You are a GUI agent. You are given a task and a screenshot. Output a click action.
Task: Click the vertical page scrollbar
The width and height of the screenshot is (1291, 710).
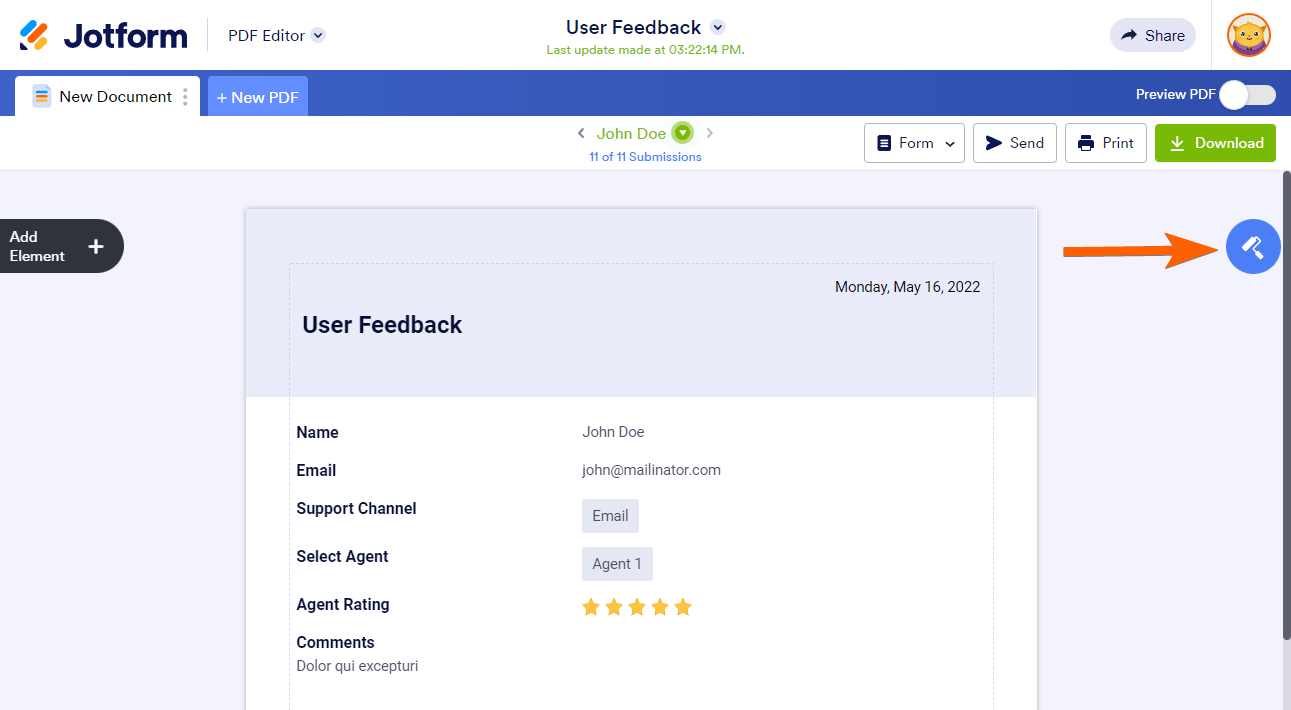click(1286, 400)
